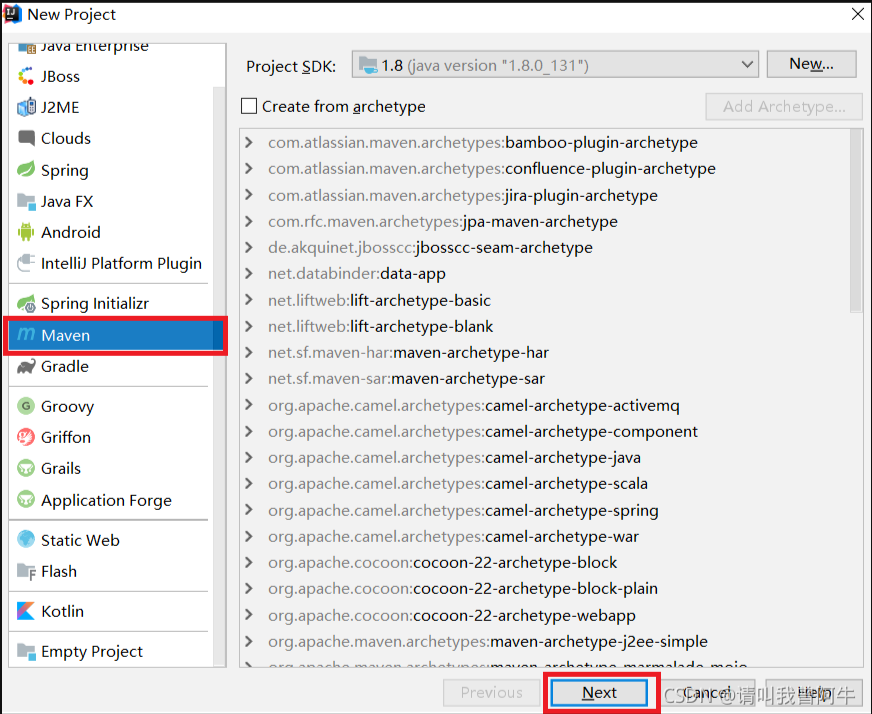Expand the camel-archetype-spring node
Viewport: 872px width, 714px height.
(249, 510)
